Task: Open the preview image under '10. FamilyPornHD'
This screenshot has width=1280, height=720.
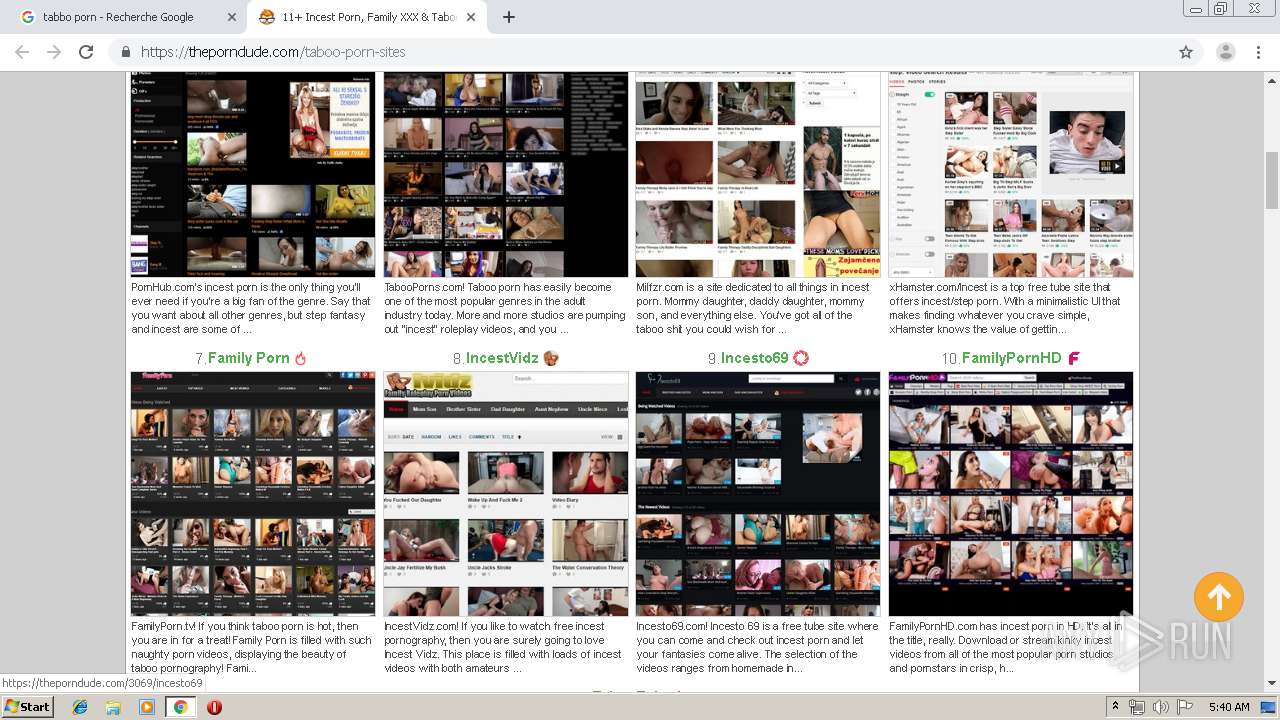Action: coord(1011,494)
